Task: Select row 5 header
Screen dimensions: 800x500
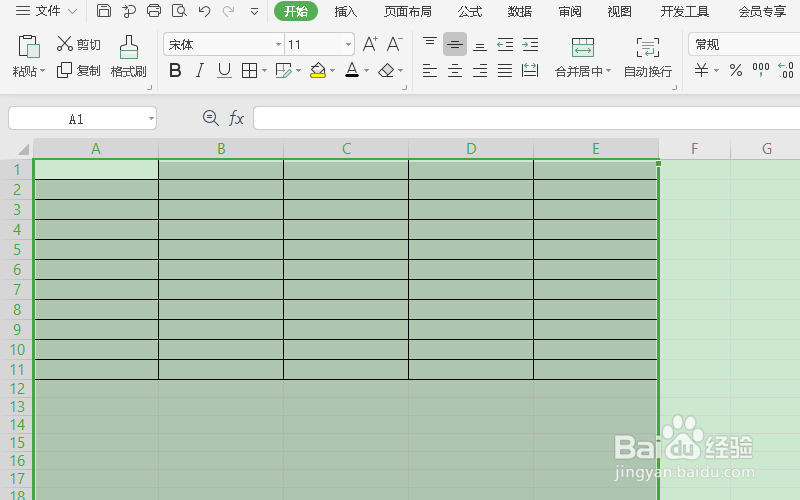Action: (x=17, y=249)
